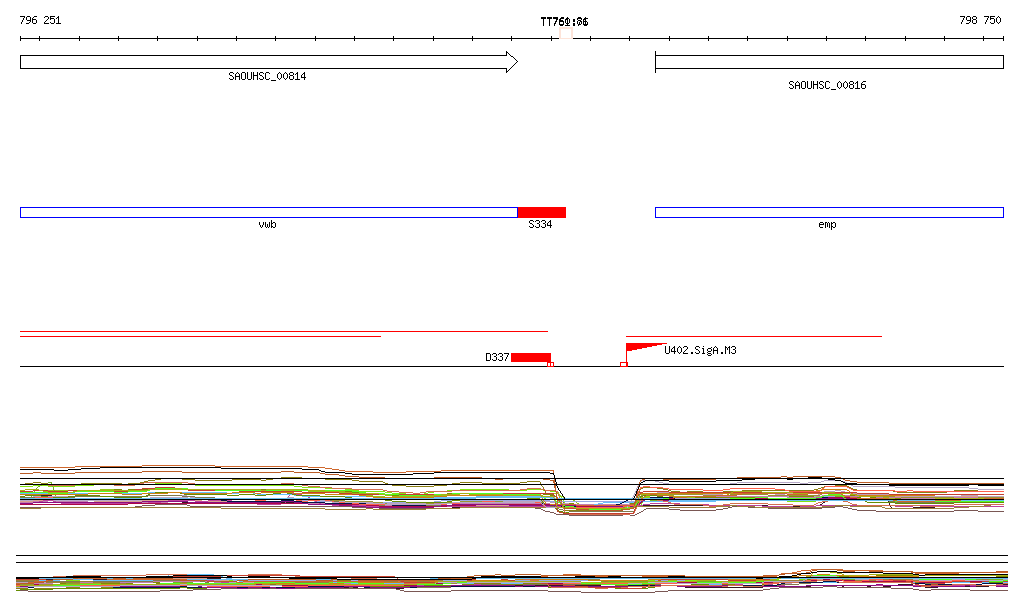
Task: Click the overlapping TT position label atop the ruler
Action: point(564,22)
